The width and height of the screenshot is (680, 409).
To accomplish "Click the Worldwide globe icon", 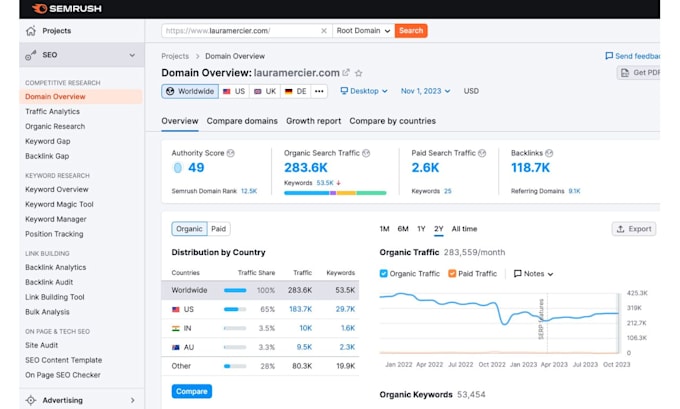I will [x=170, y=91].
